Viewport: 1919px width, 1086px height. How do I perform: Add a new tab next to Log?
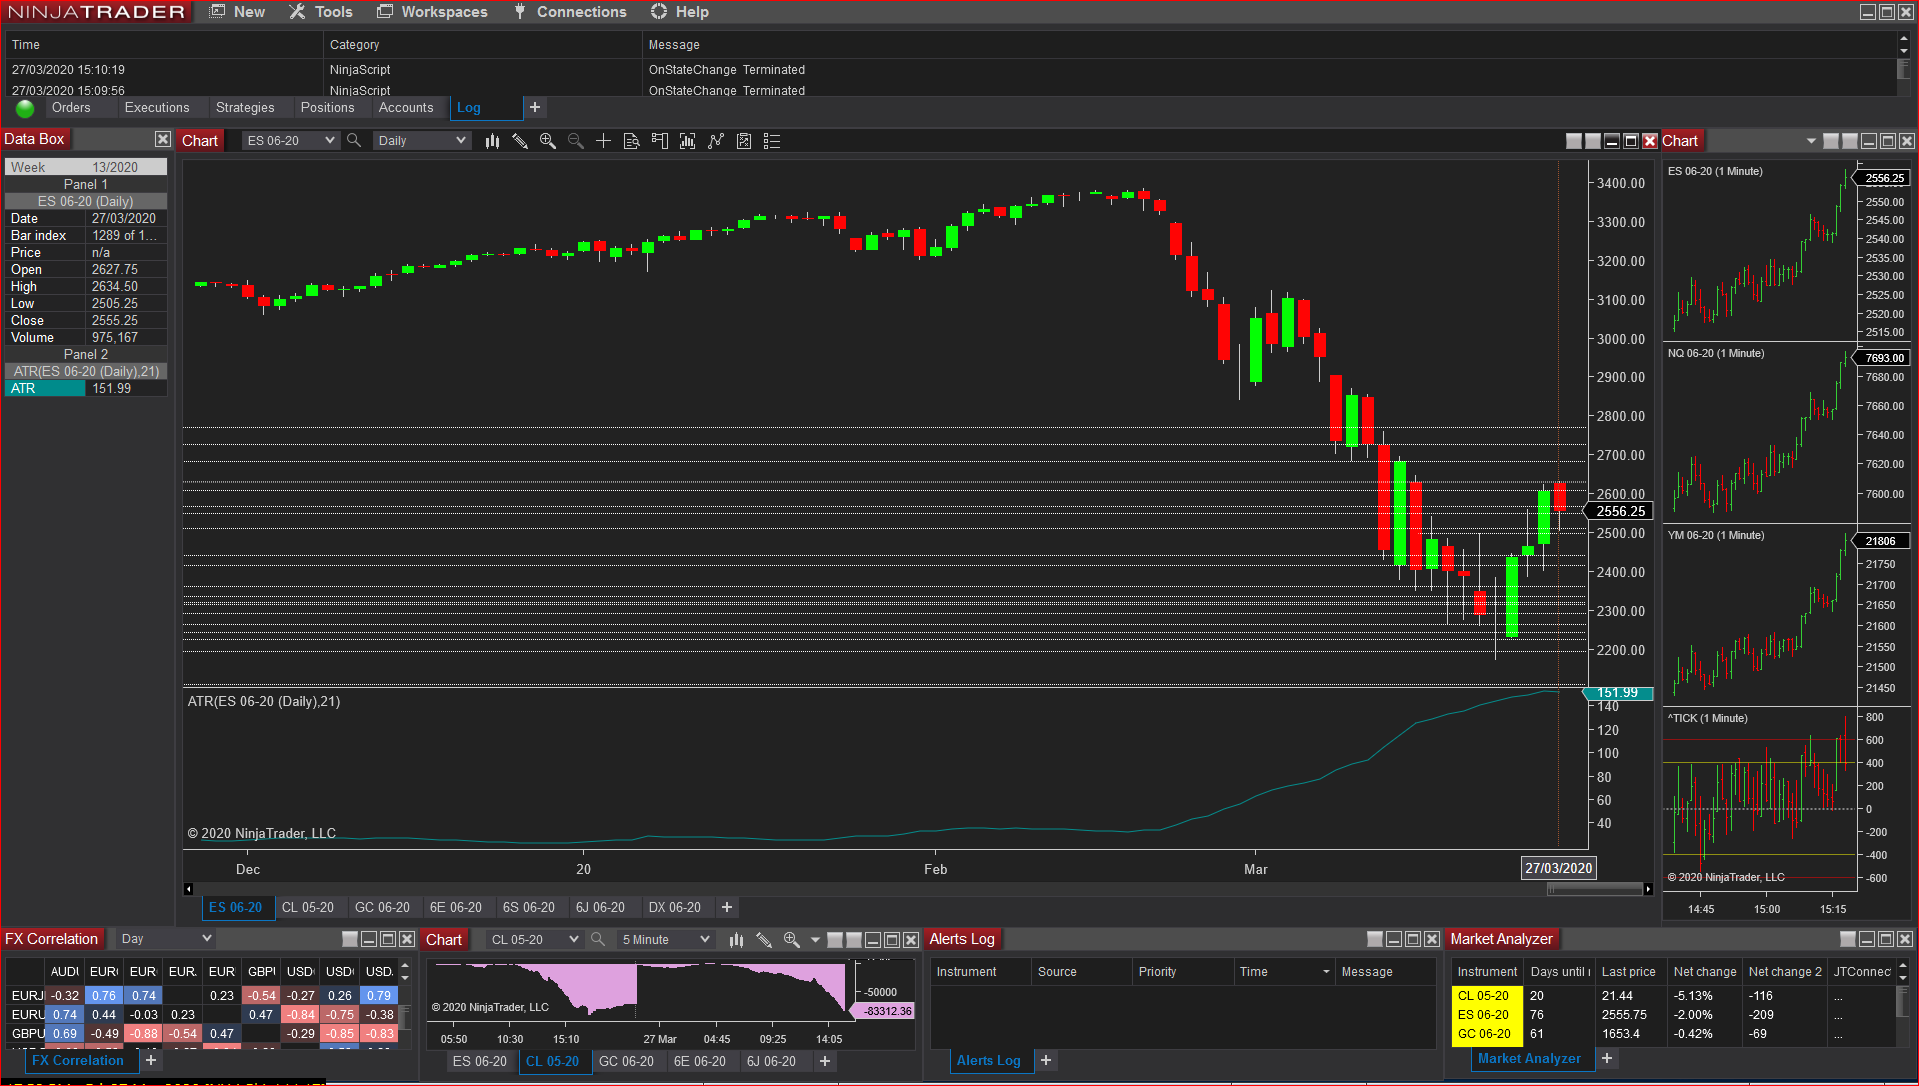pos(535,107)
